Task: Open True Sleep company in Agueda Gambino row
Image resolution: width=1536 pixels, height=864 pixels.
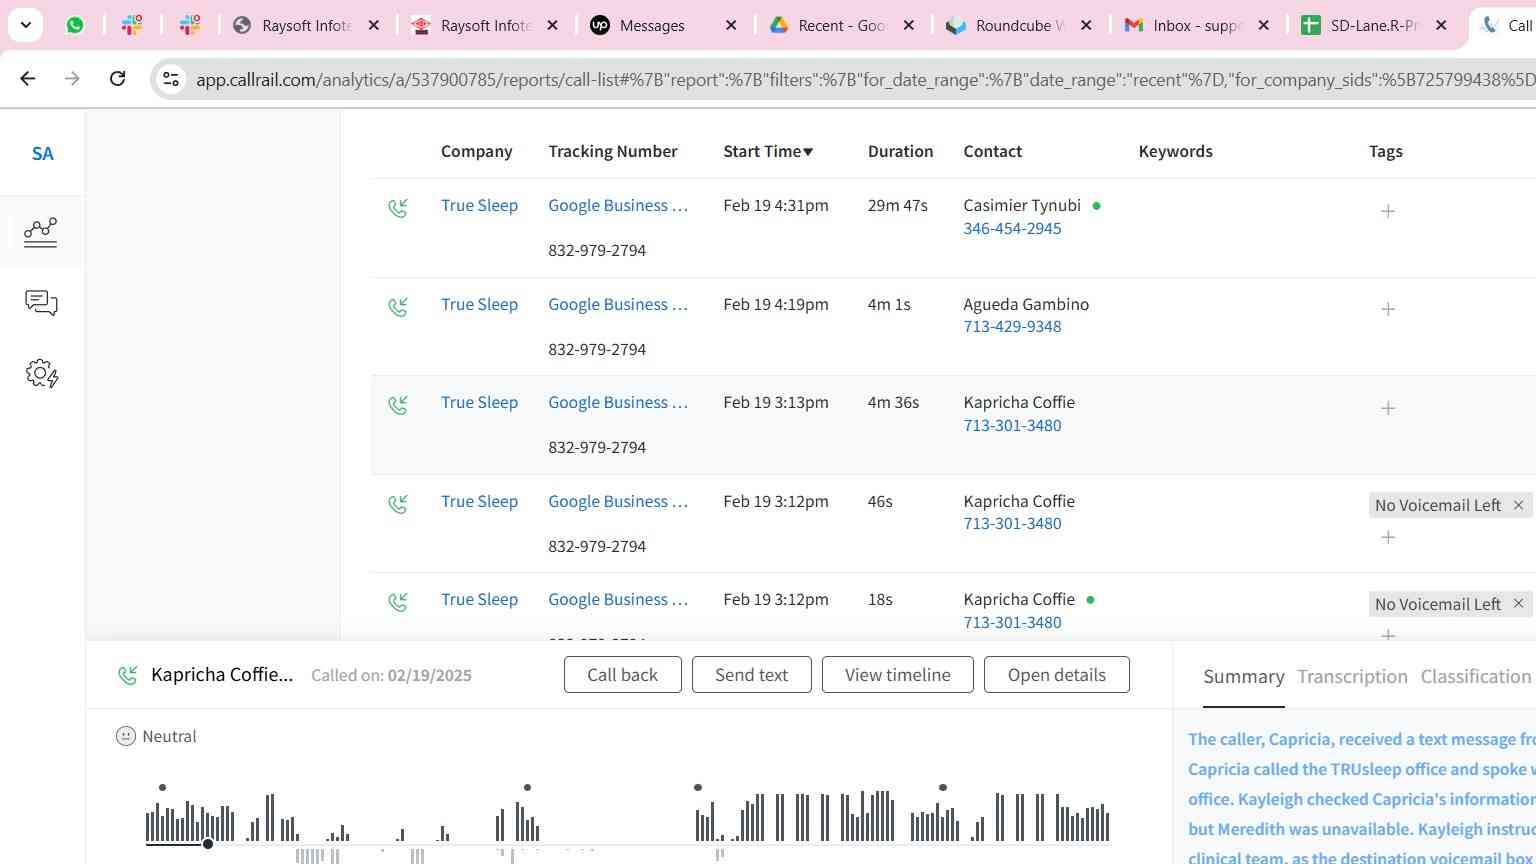Action: (479, 304)
